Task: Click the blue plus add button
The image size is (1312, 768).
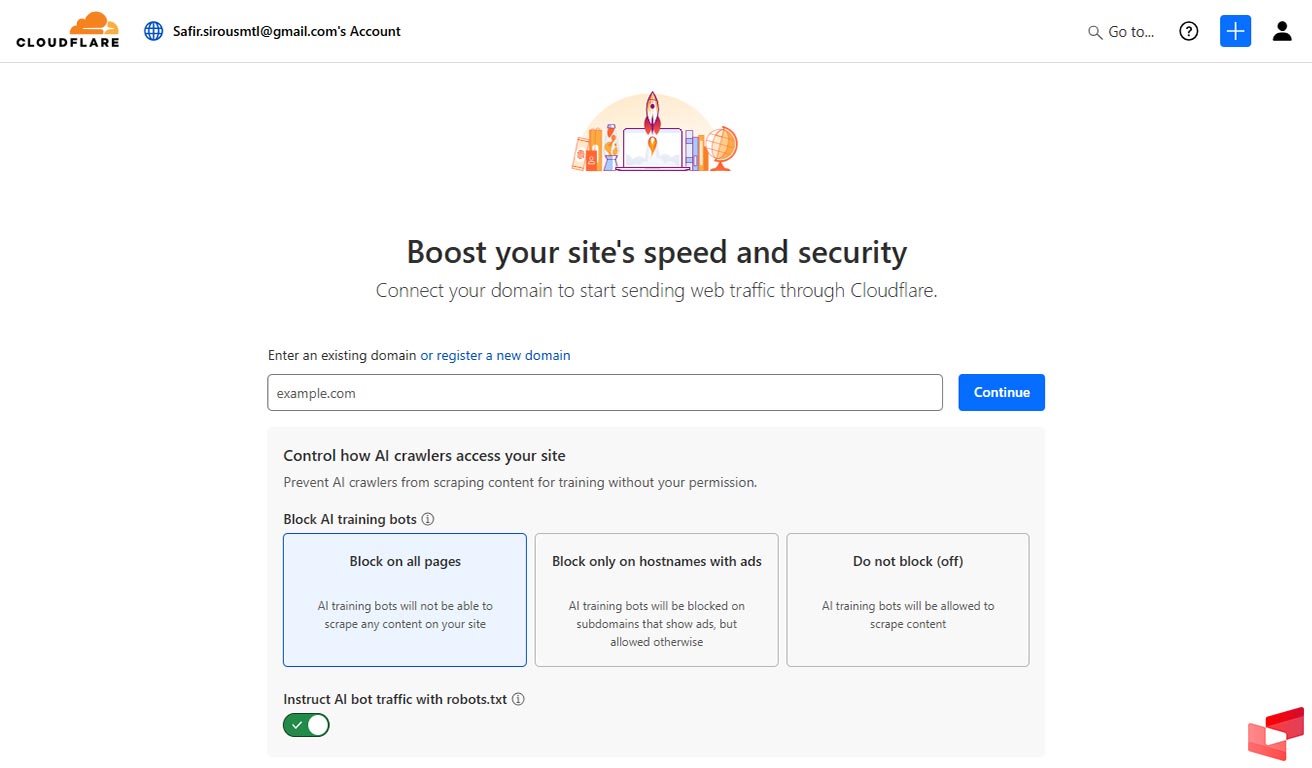Action: (x=1235, y=31)
